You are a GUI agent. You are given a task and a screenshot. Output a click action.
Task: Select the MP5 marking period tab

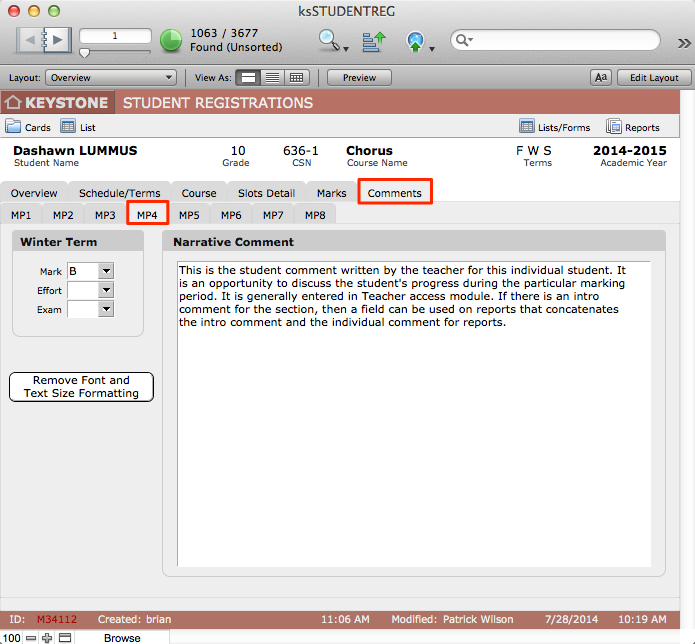click(189, 215)
